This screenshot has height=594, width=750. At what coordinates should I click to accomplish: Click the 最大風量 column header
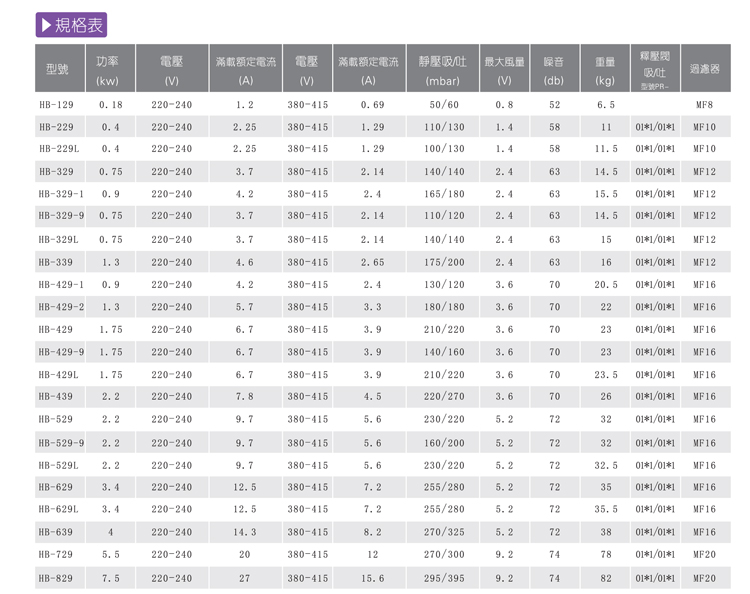click(504, 71)
